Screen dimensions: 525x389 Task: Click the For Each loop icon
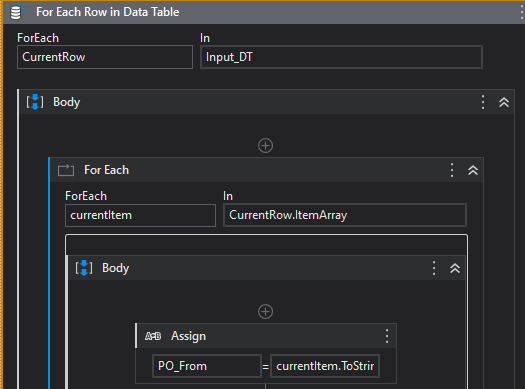(x=66, y=170)
